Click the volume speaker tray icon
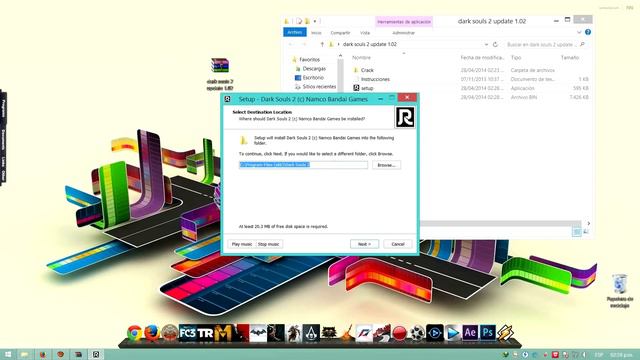640x360 pixels. pyautogui.click(x=584, y=355)
